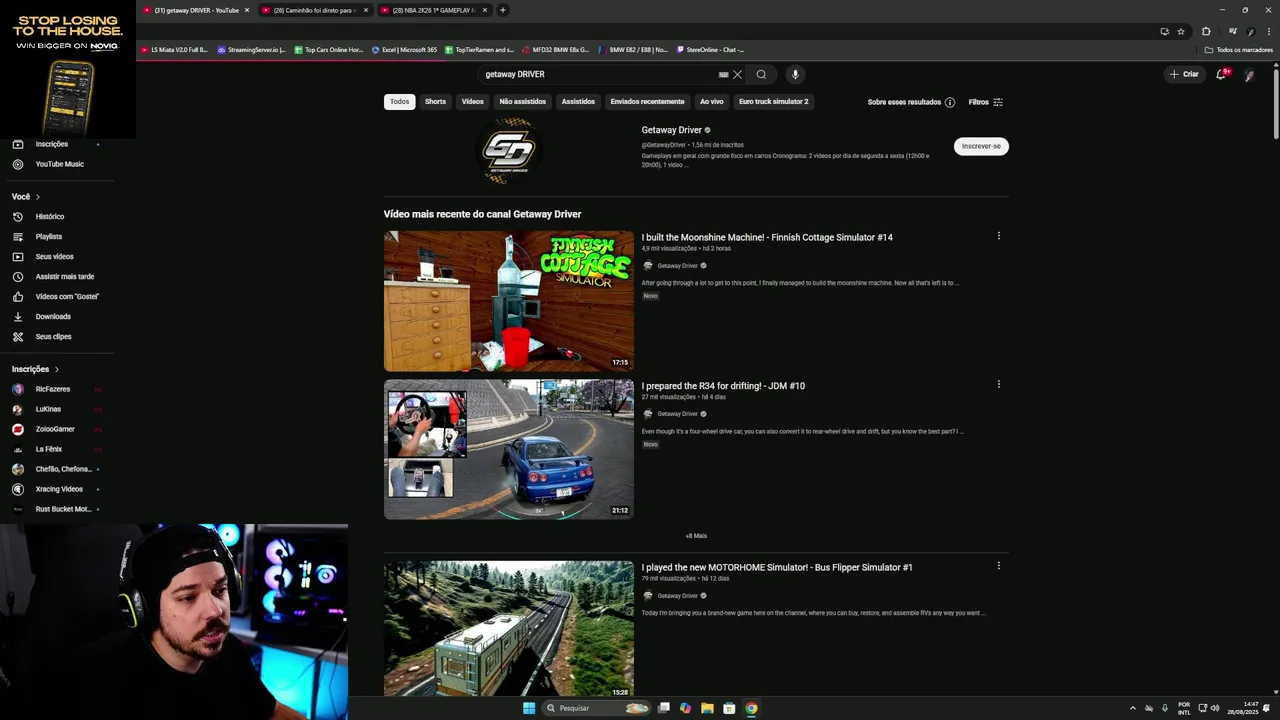Select the Ao vivo filter chip

click(712, 102)
